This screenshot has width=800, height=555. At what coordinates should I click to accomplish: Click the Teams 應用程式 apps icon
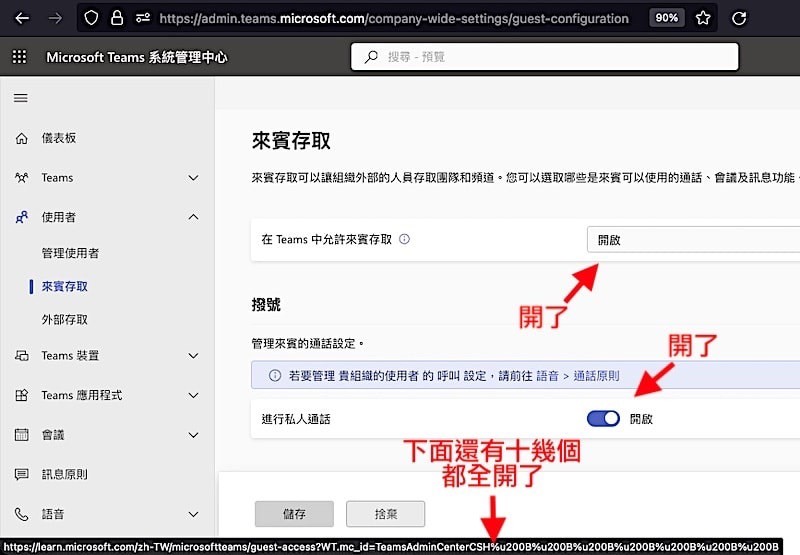[21, 395]
